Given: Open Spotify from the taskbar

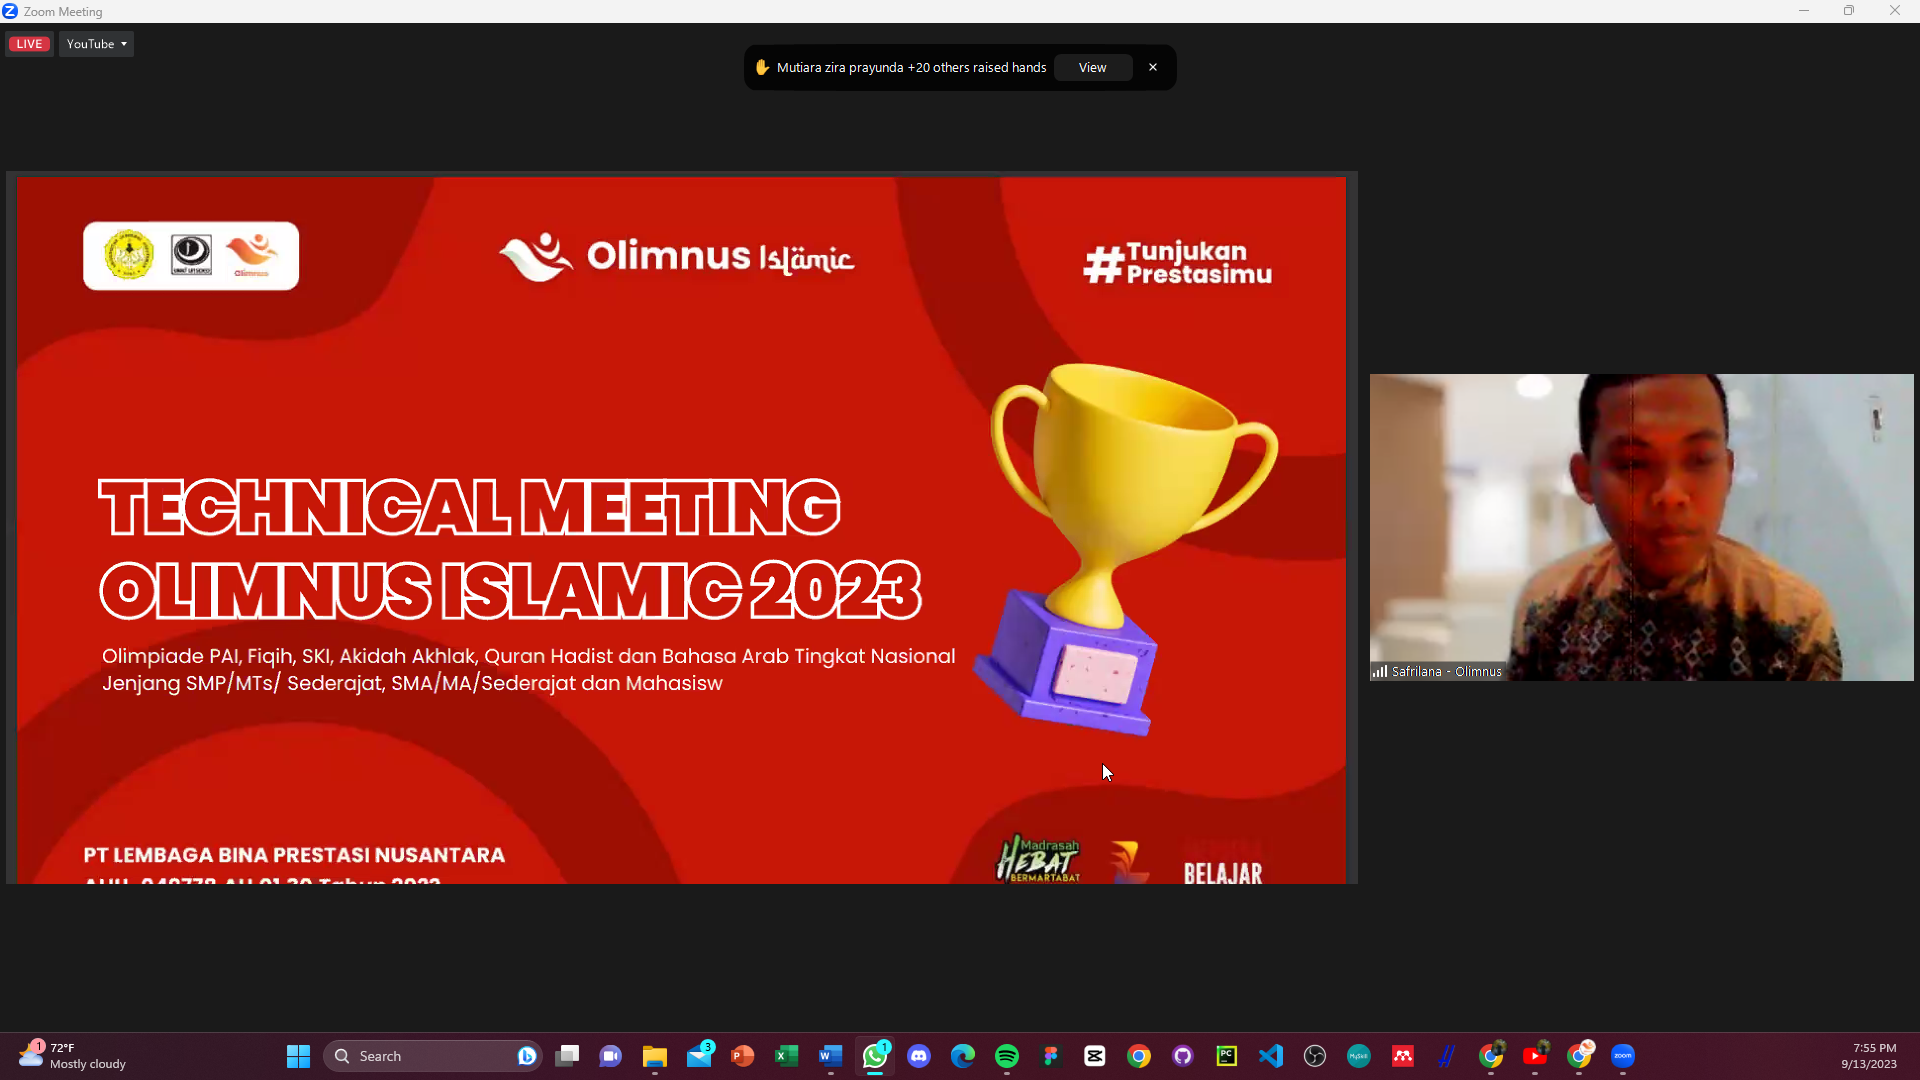Looking at the screenshot, I should (1007, 1056).
